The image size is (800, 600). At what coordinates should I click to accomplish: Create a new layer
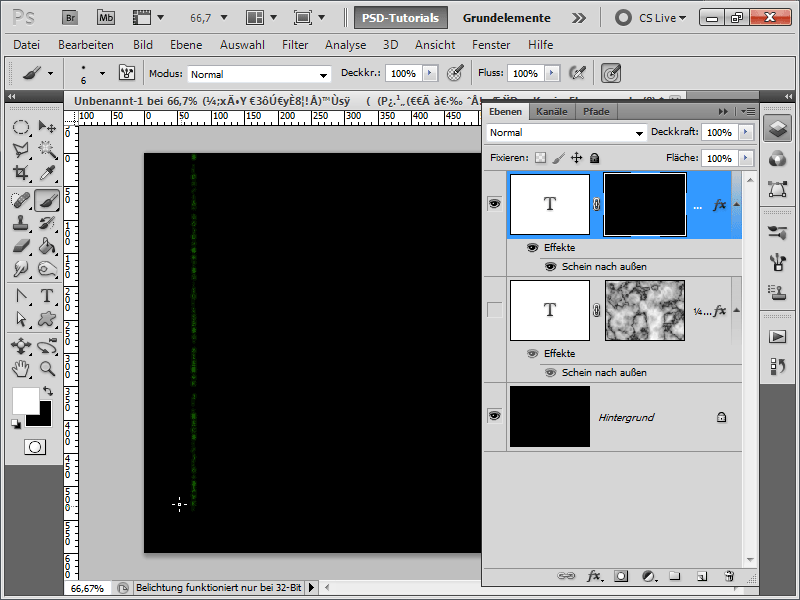pyautogui.click(x=702, y=576)
